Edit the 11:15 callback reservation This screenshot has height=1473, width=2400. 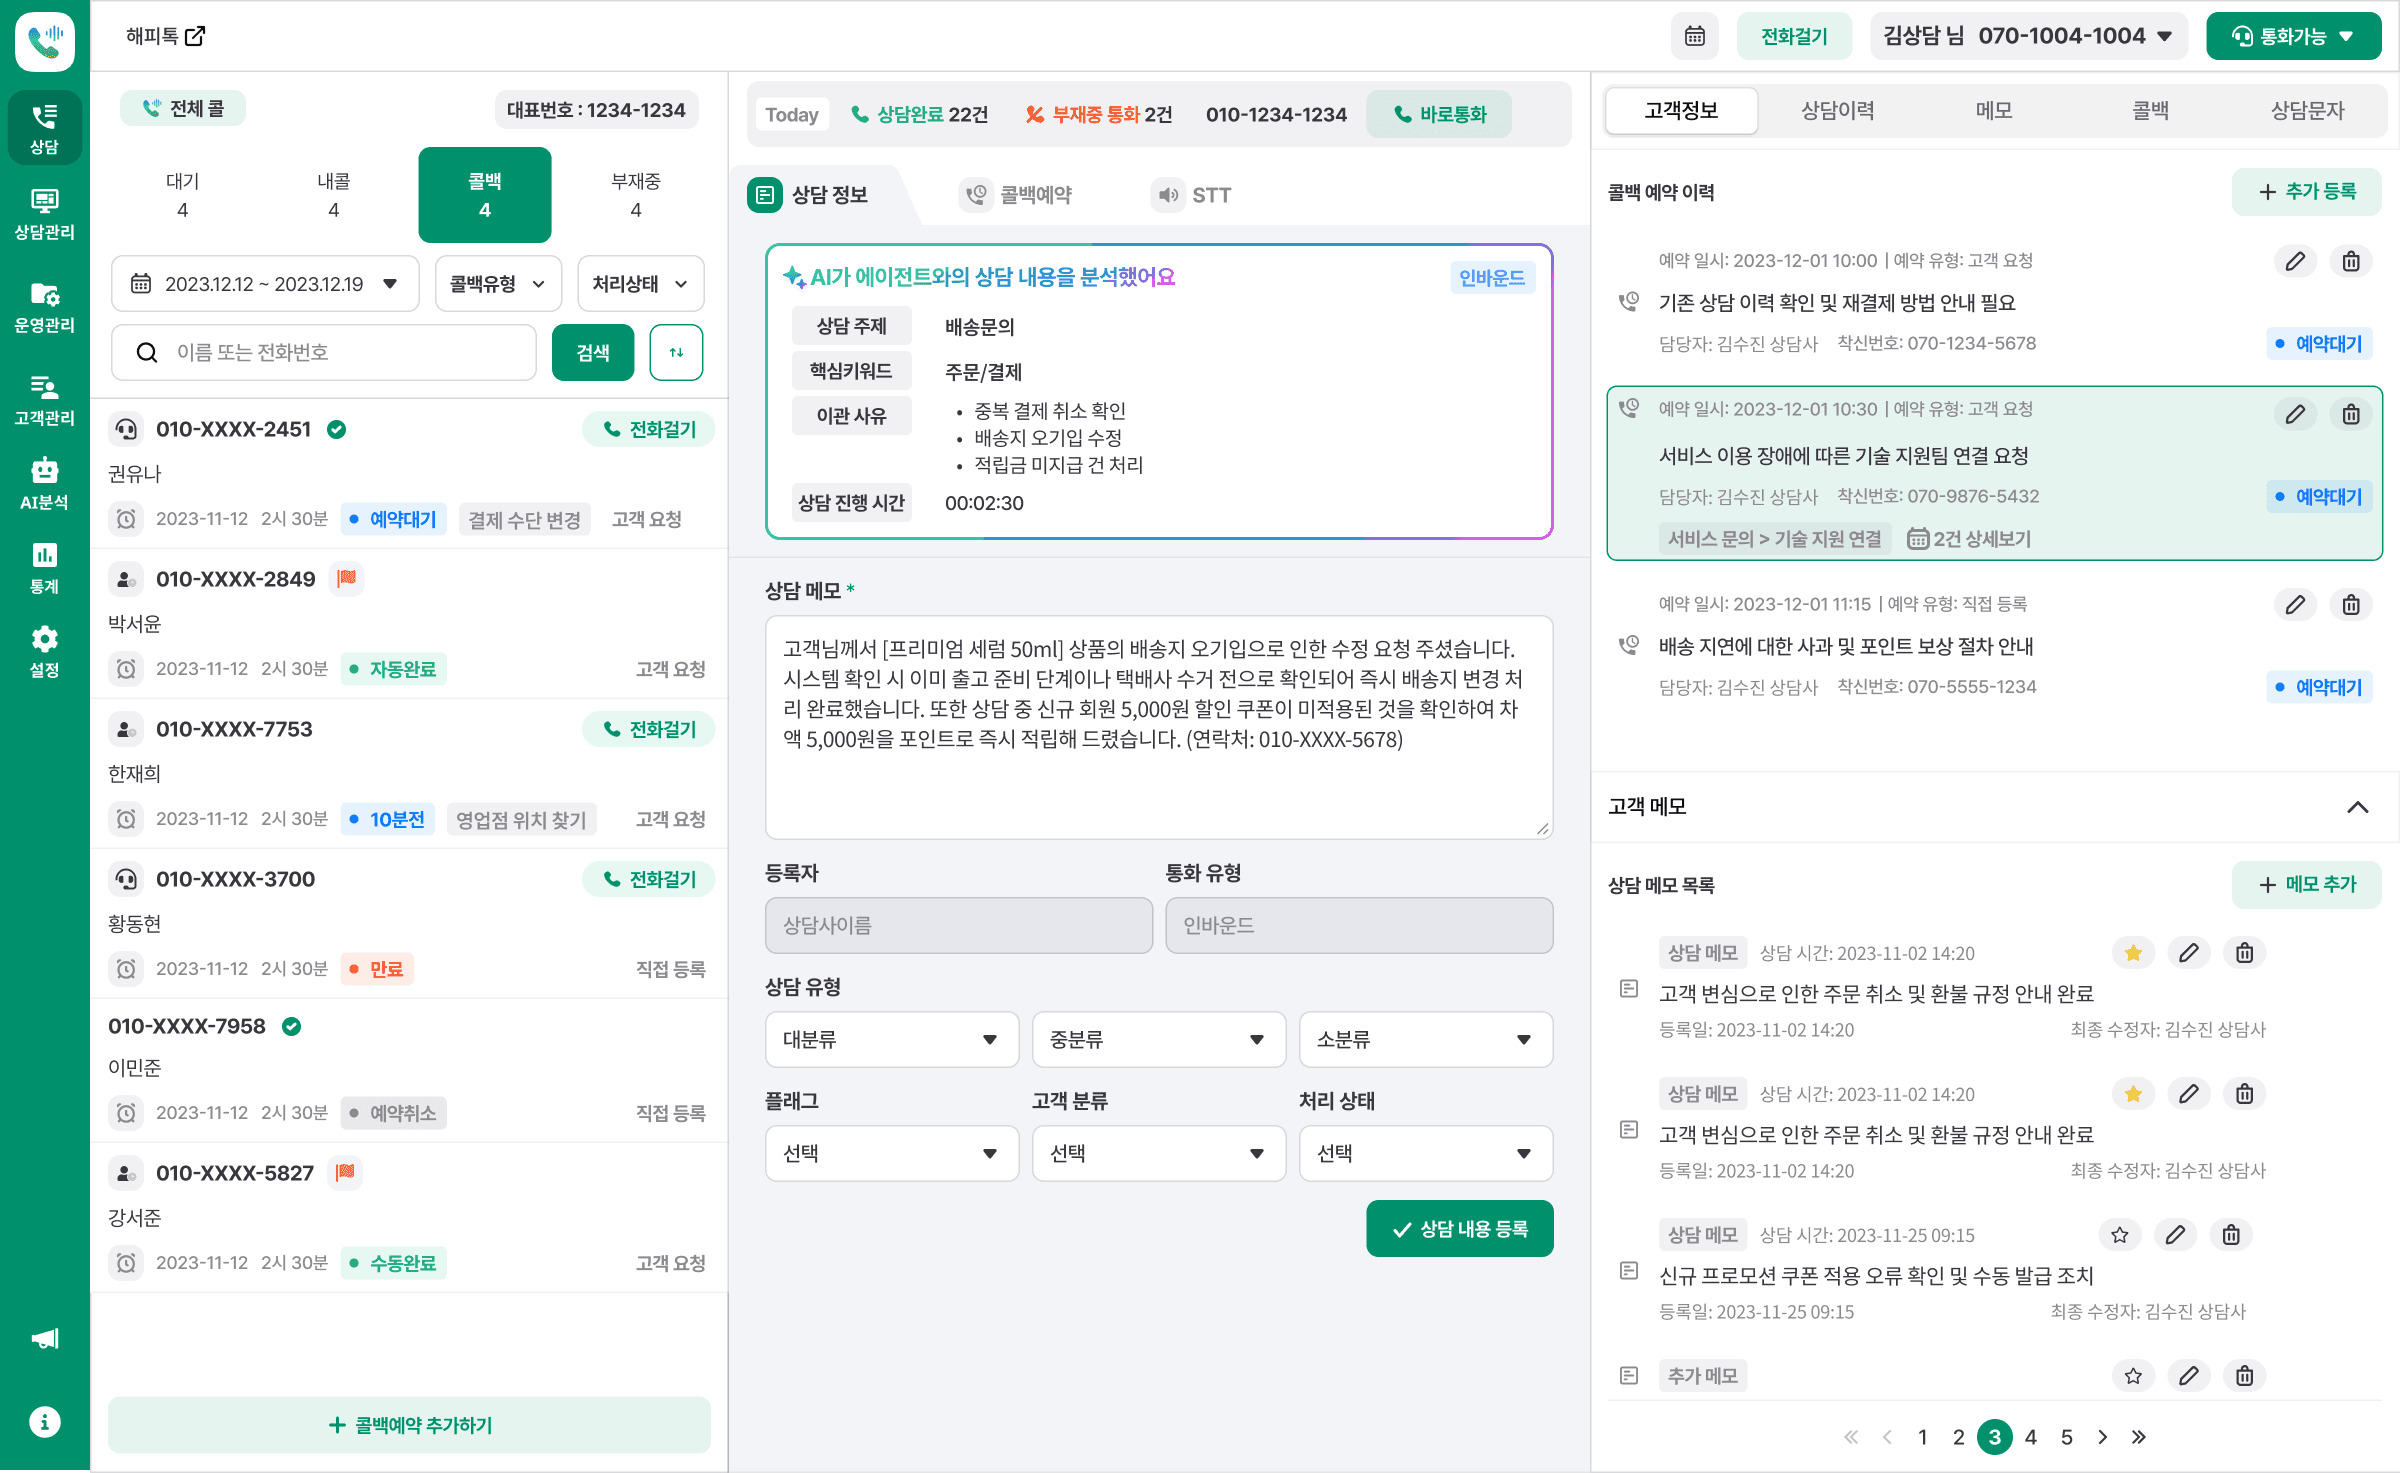coord(2295,605)
